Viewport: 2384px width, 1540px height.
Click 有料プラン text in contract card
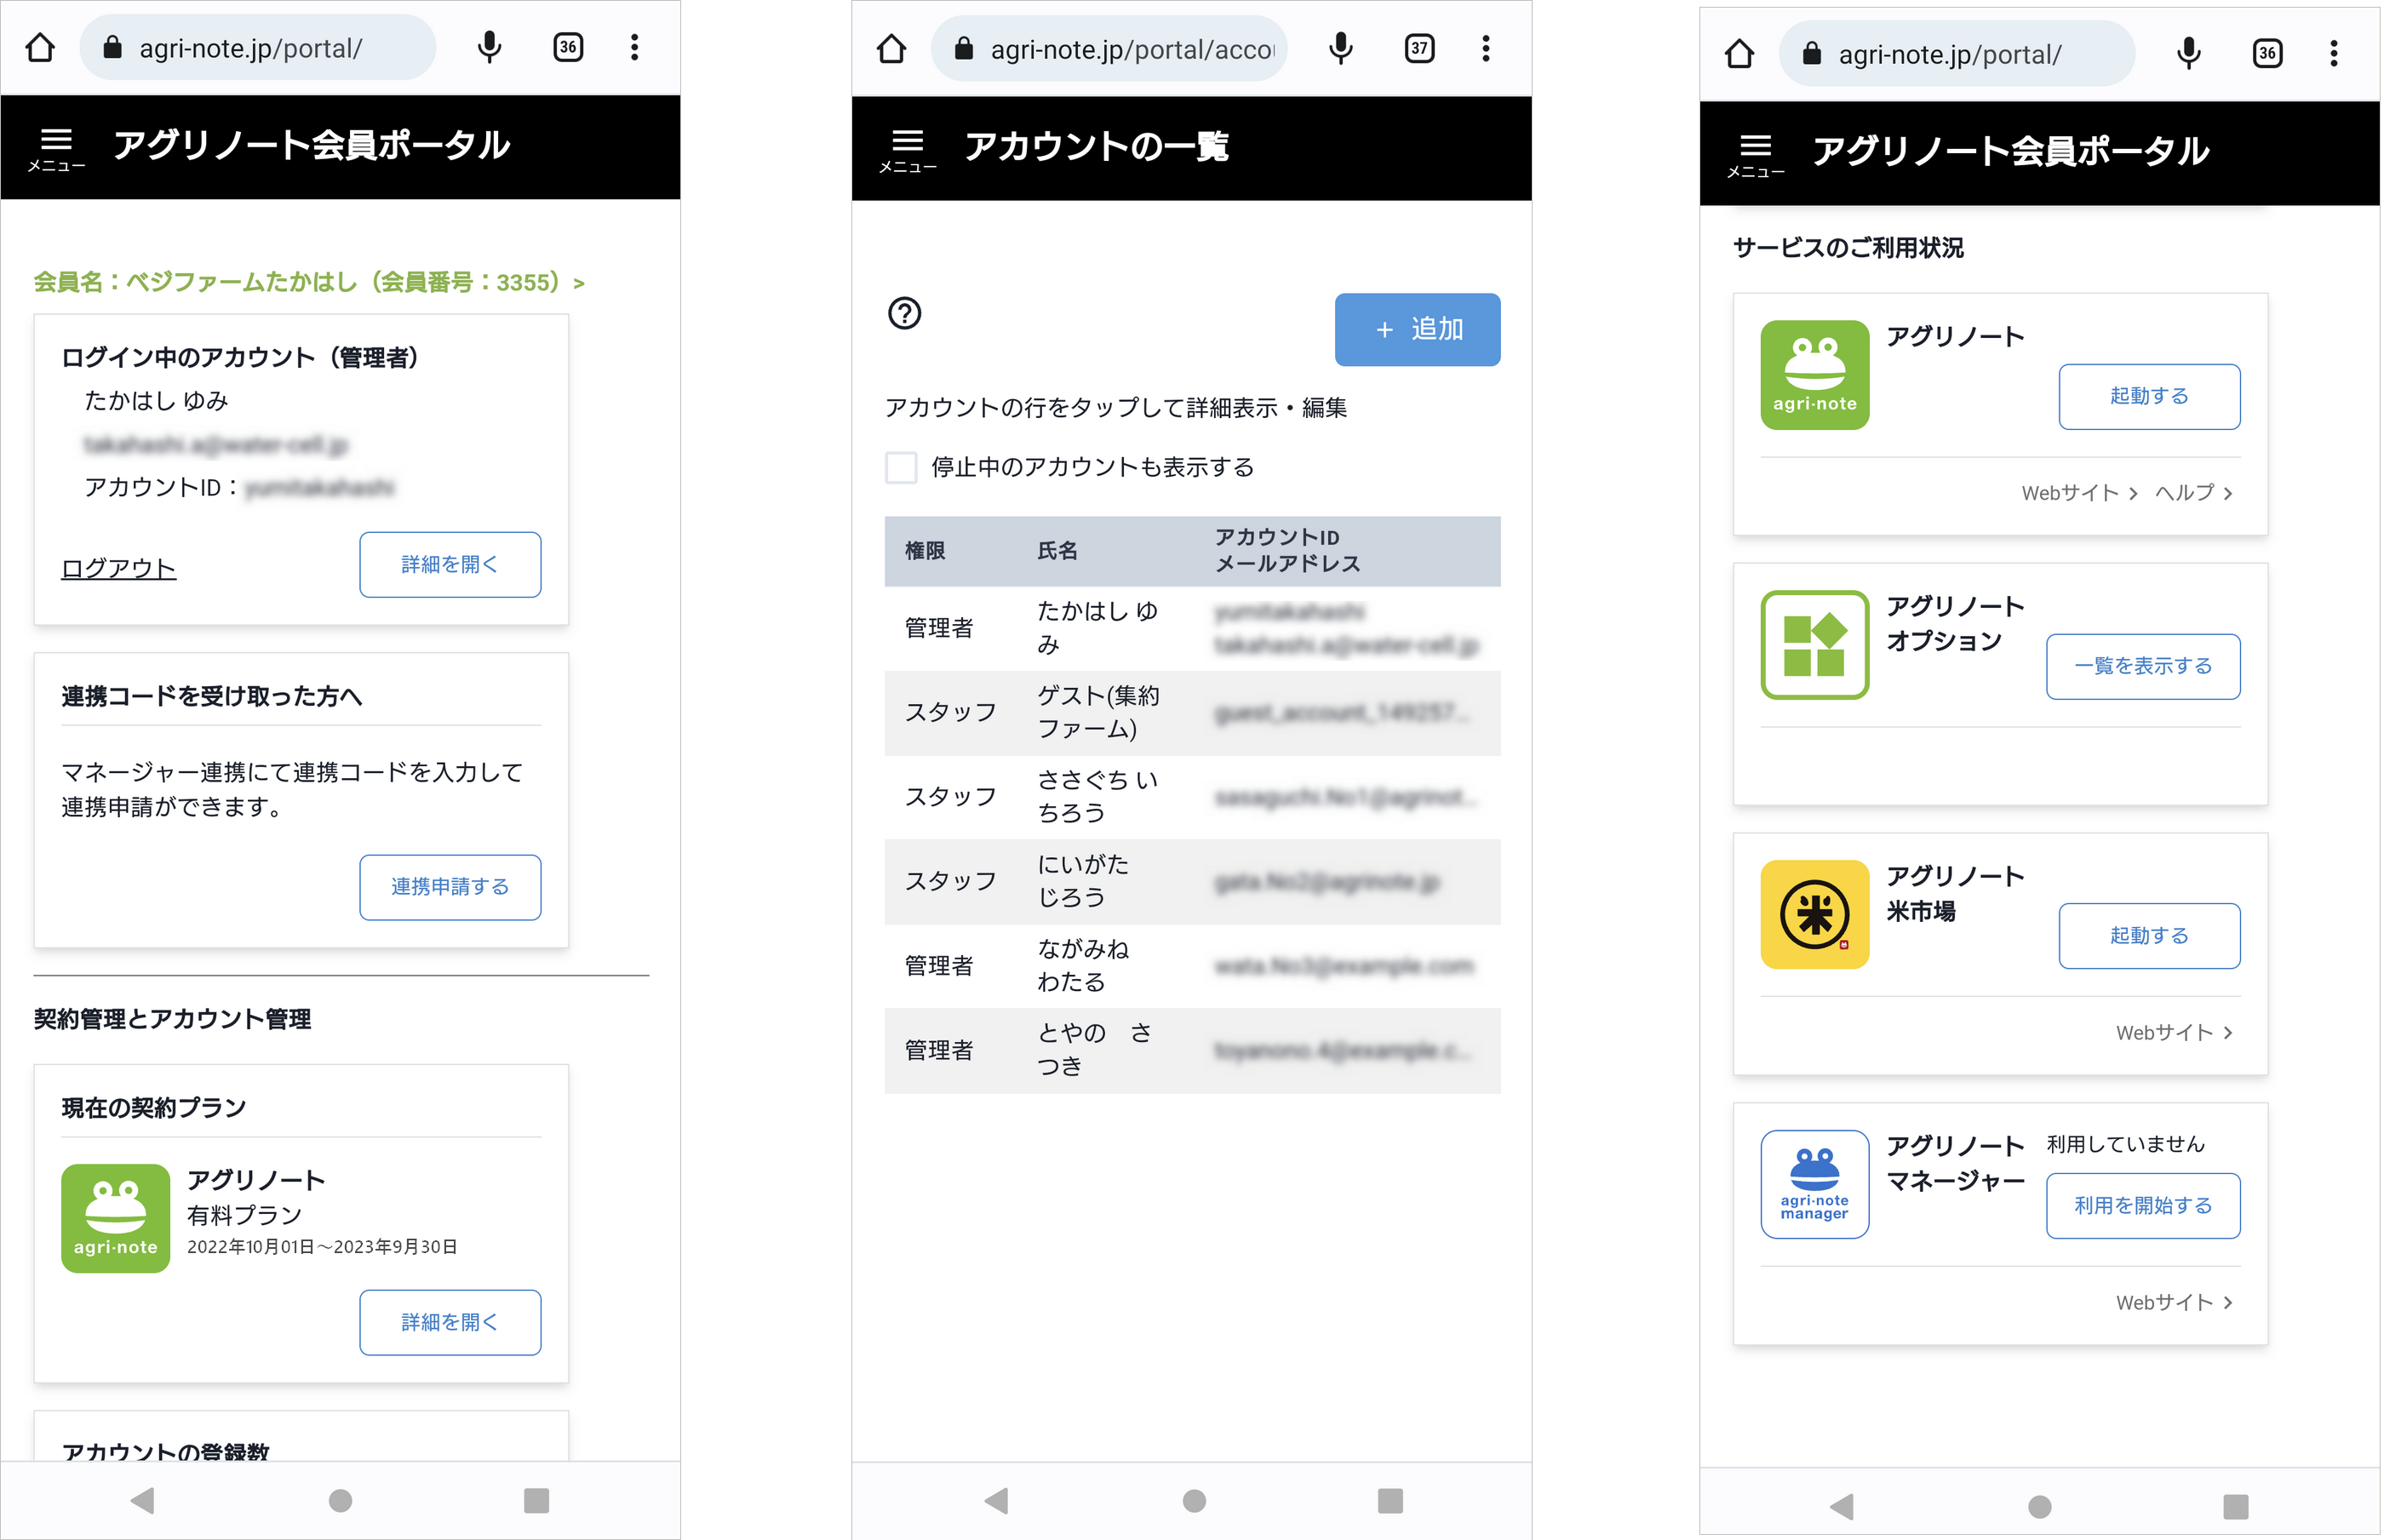click(244, 1215)
